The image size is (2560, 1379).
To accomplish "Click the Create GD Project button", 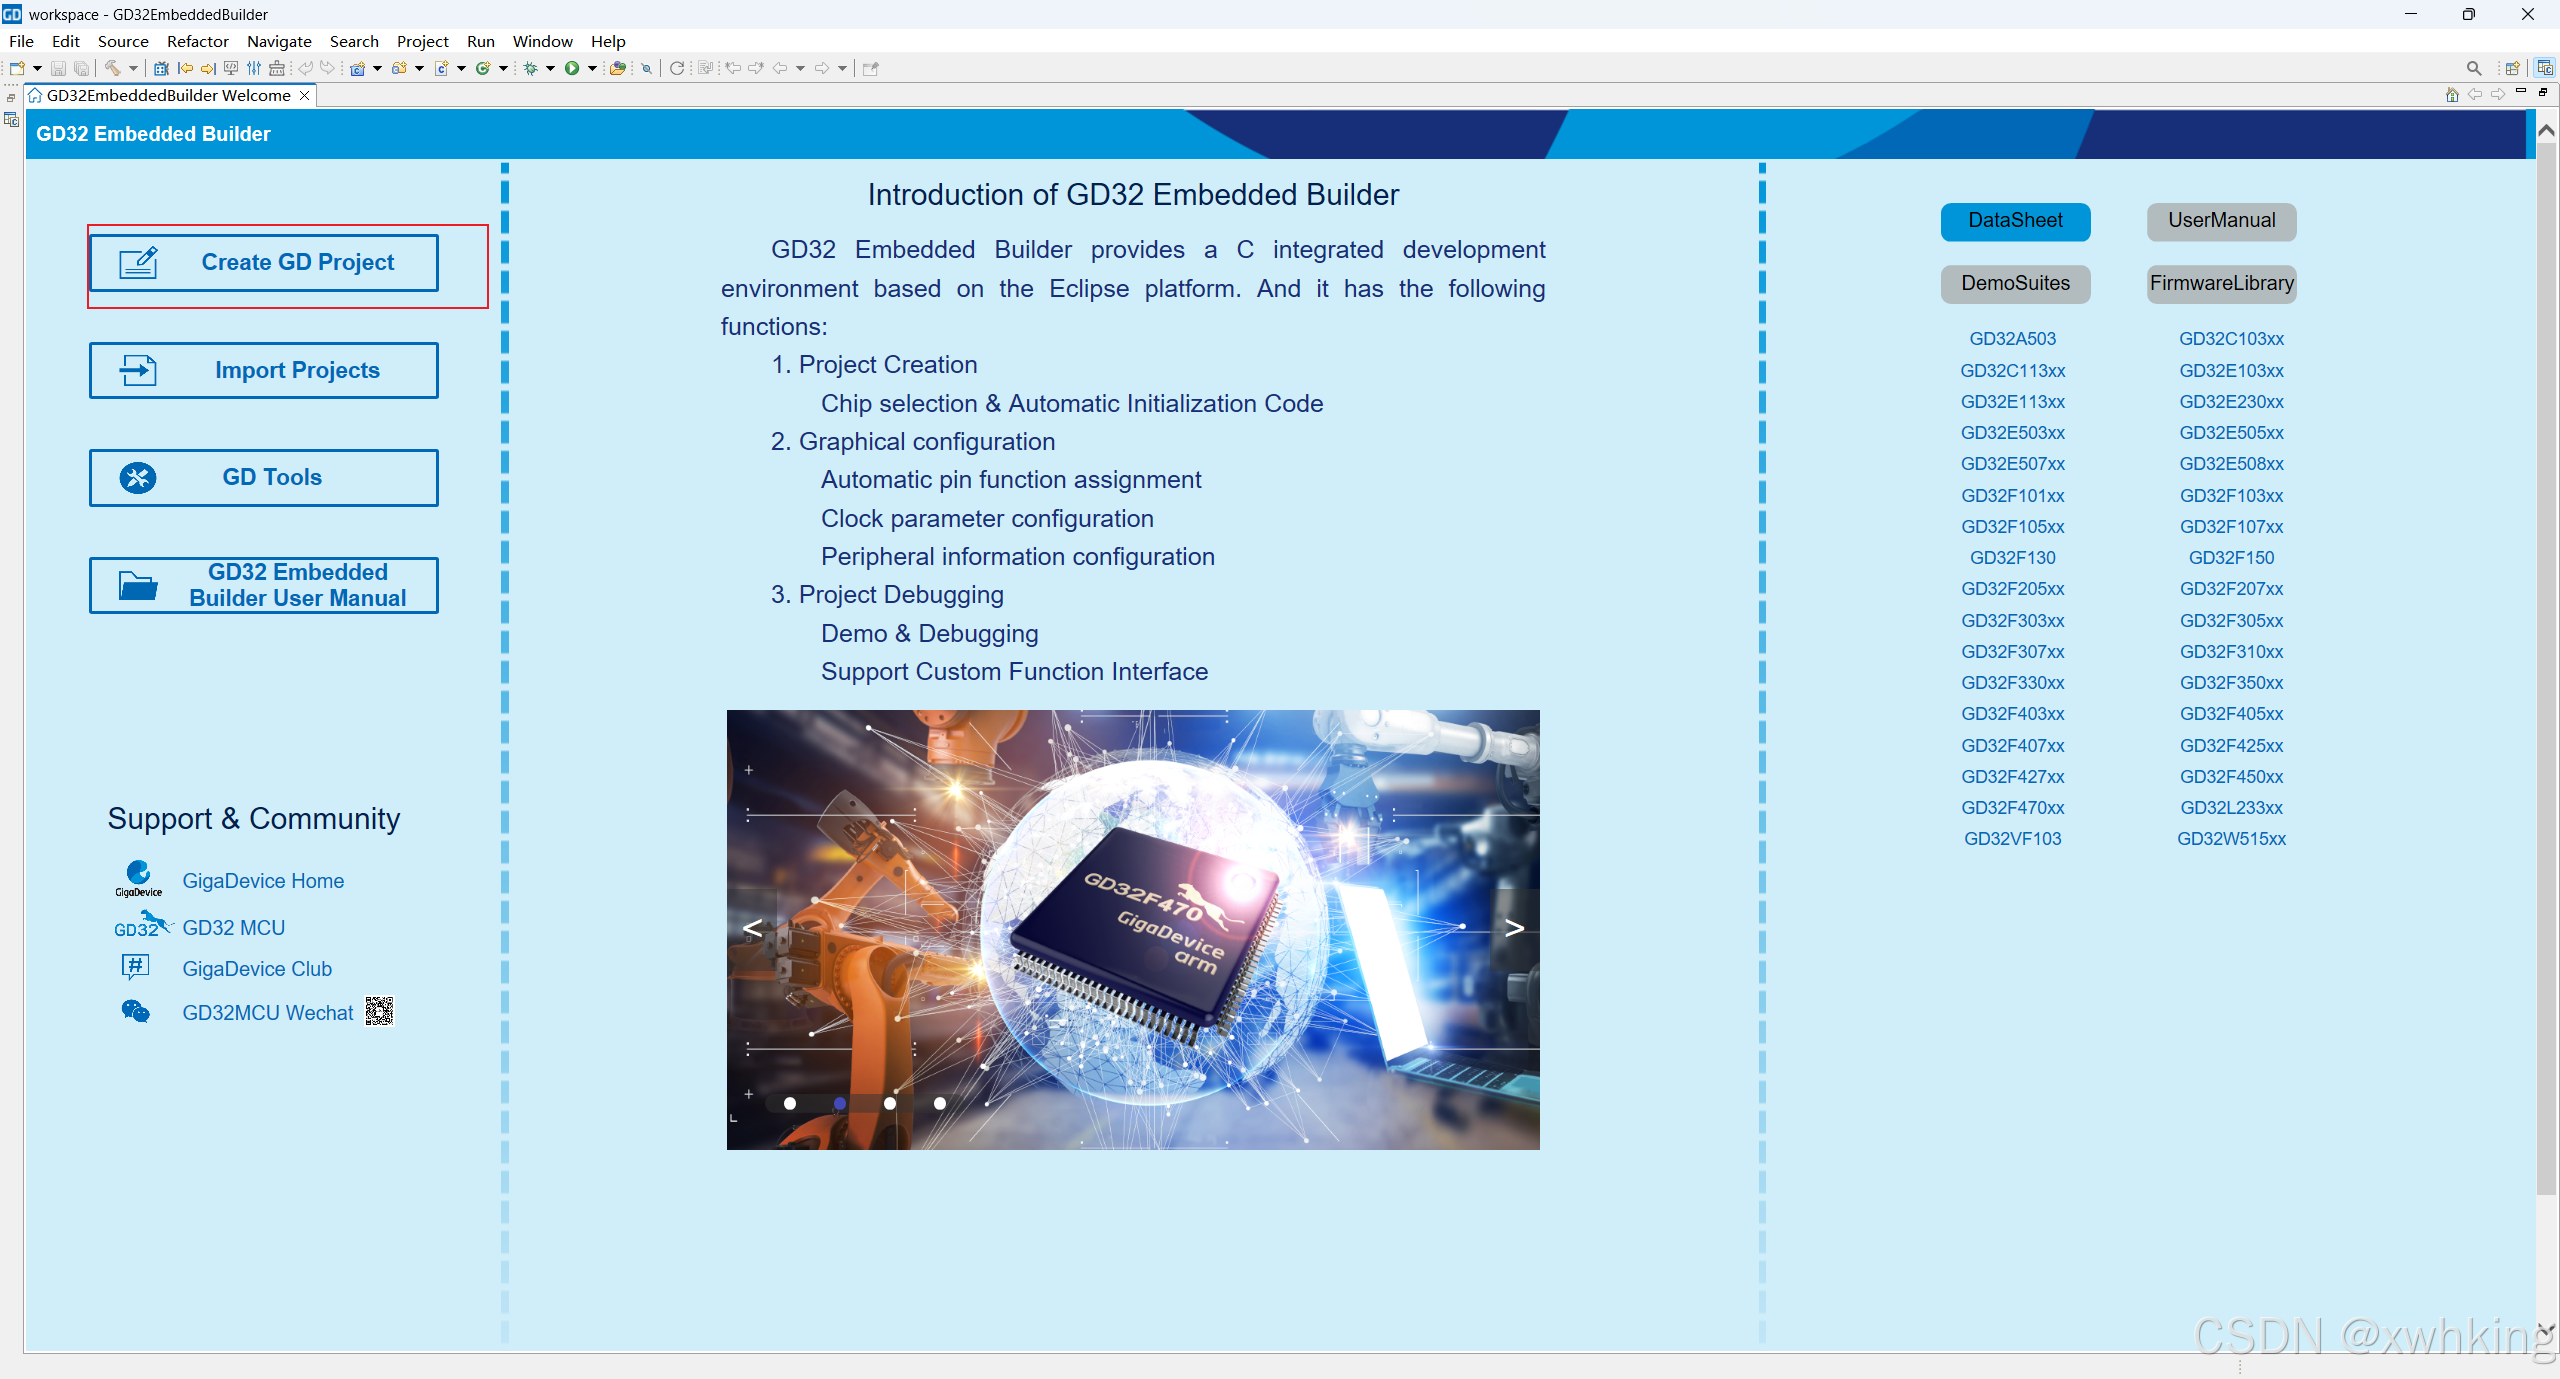I will click(x=264, y=263).
